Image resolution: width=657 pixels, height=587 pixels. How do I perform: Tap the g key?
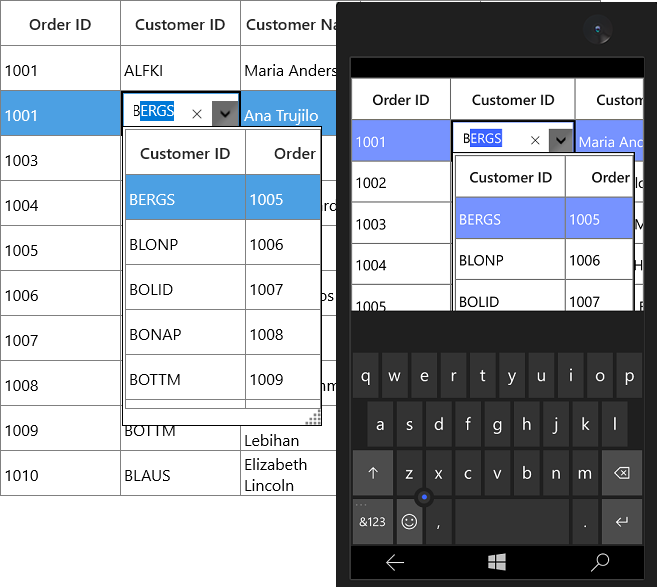pyautogui.click(x=497, y=424)
